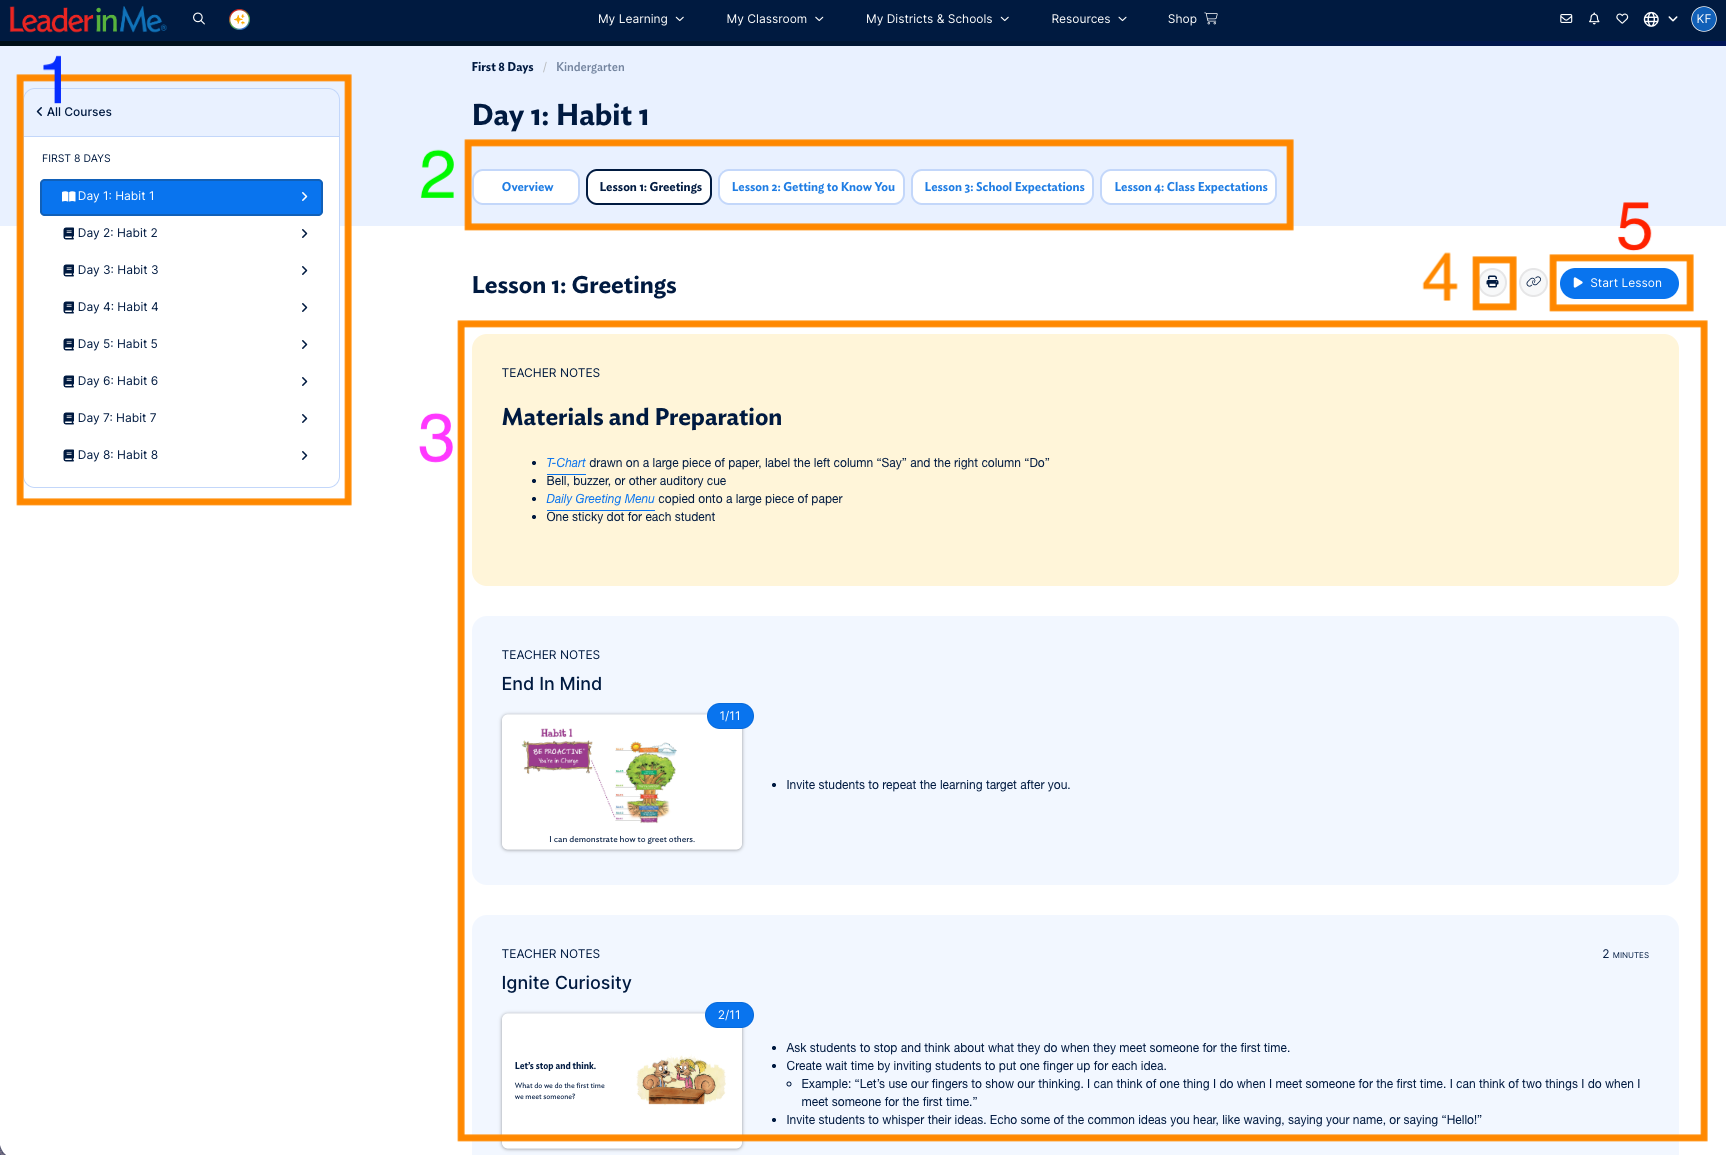Screen dimensions: 1726x1155
Task: Click the search magnifier icon
Action: [x=199, y=19]
